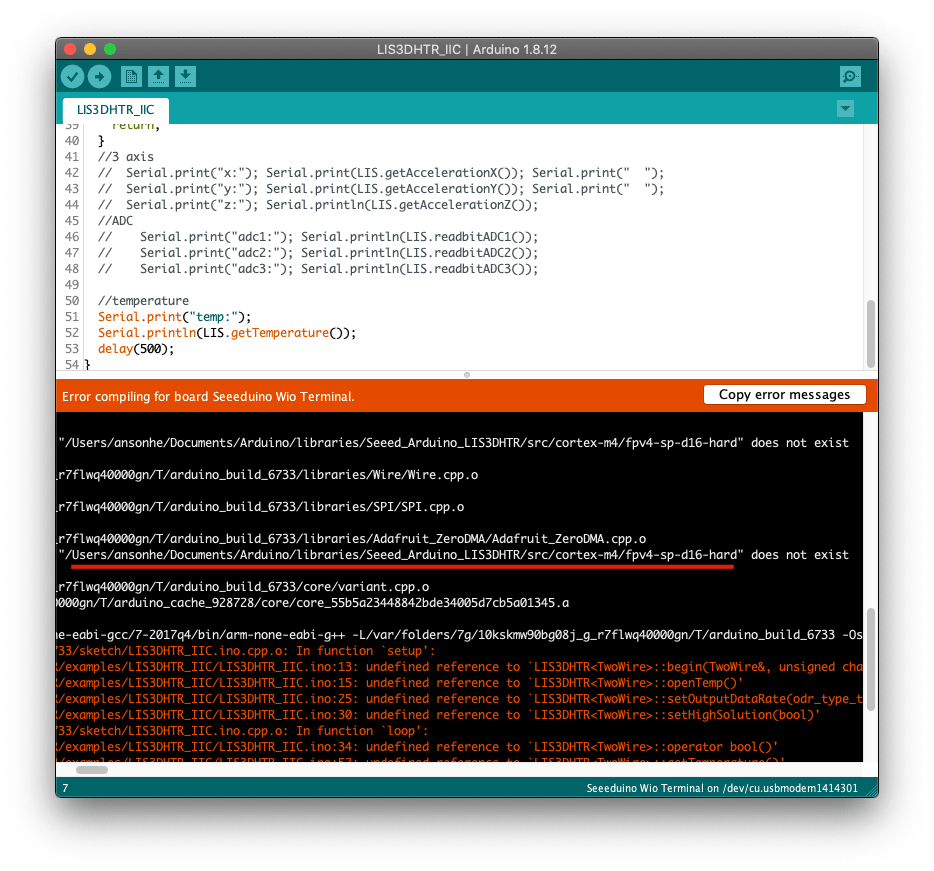Open the sketch tabs dropdown arrow
The height and width of the screenshot is (871, 934).
pos(845,108)
